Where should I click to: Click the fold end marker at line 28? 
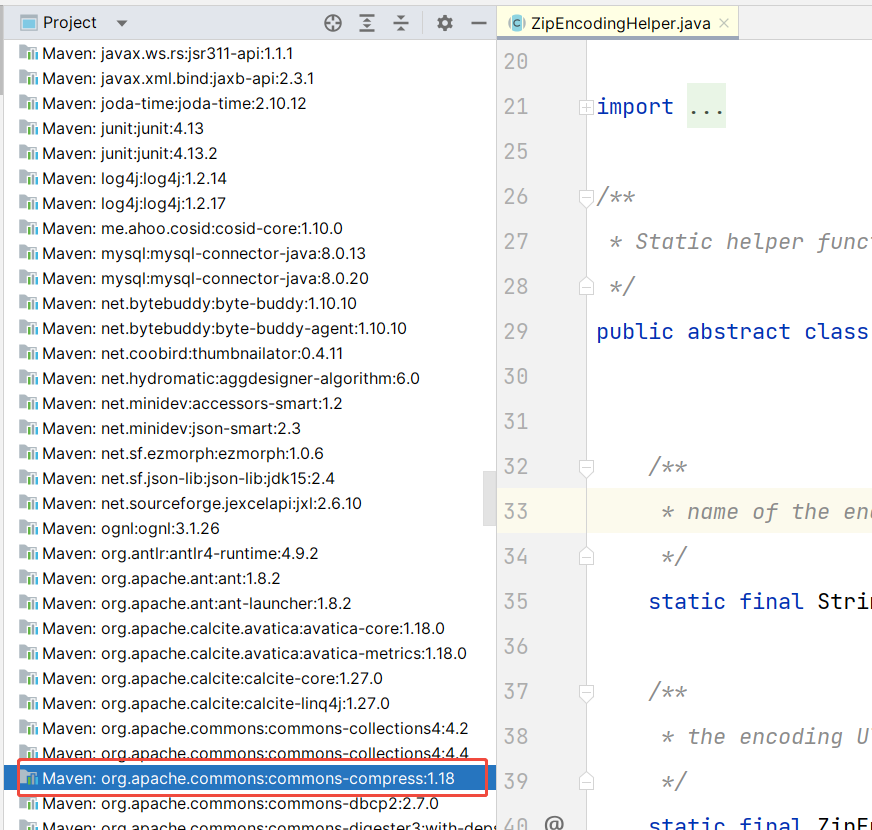[x=586, y=286]
